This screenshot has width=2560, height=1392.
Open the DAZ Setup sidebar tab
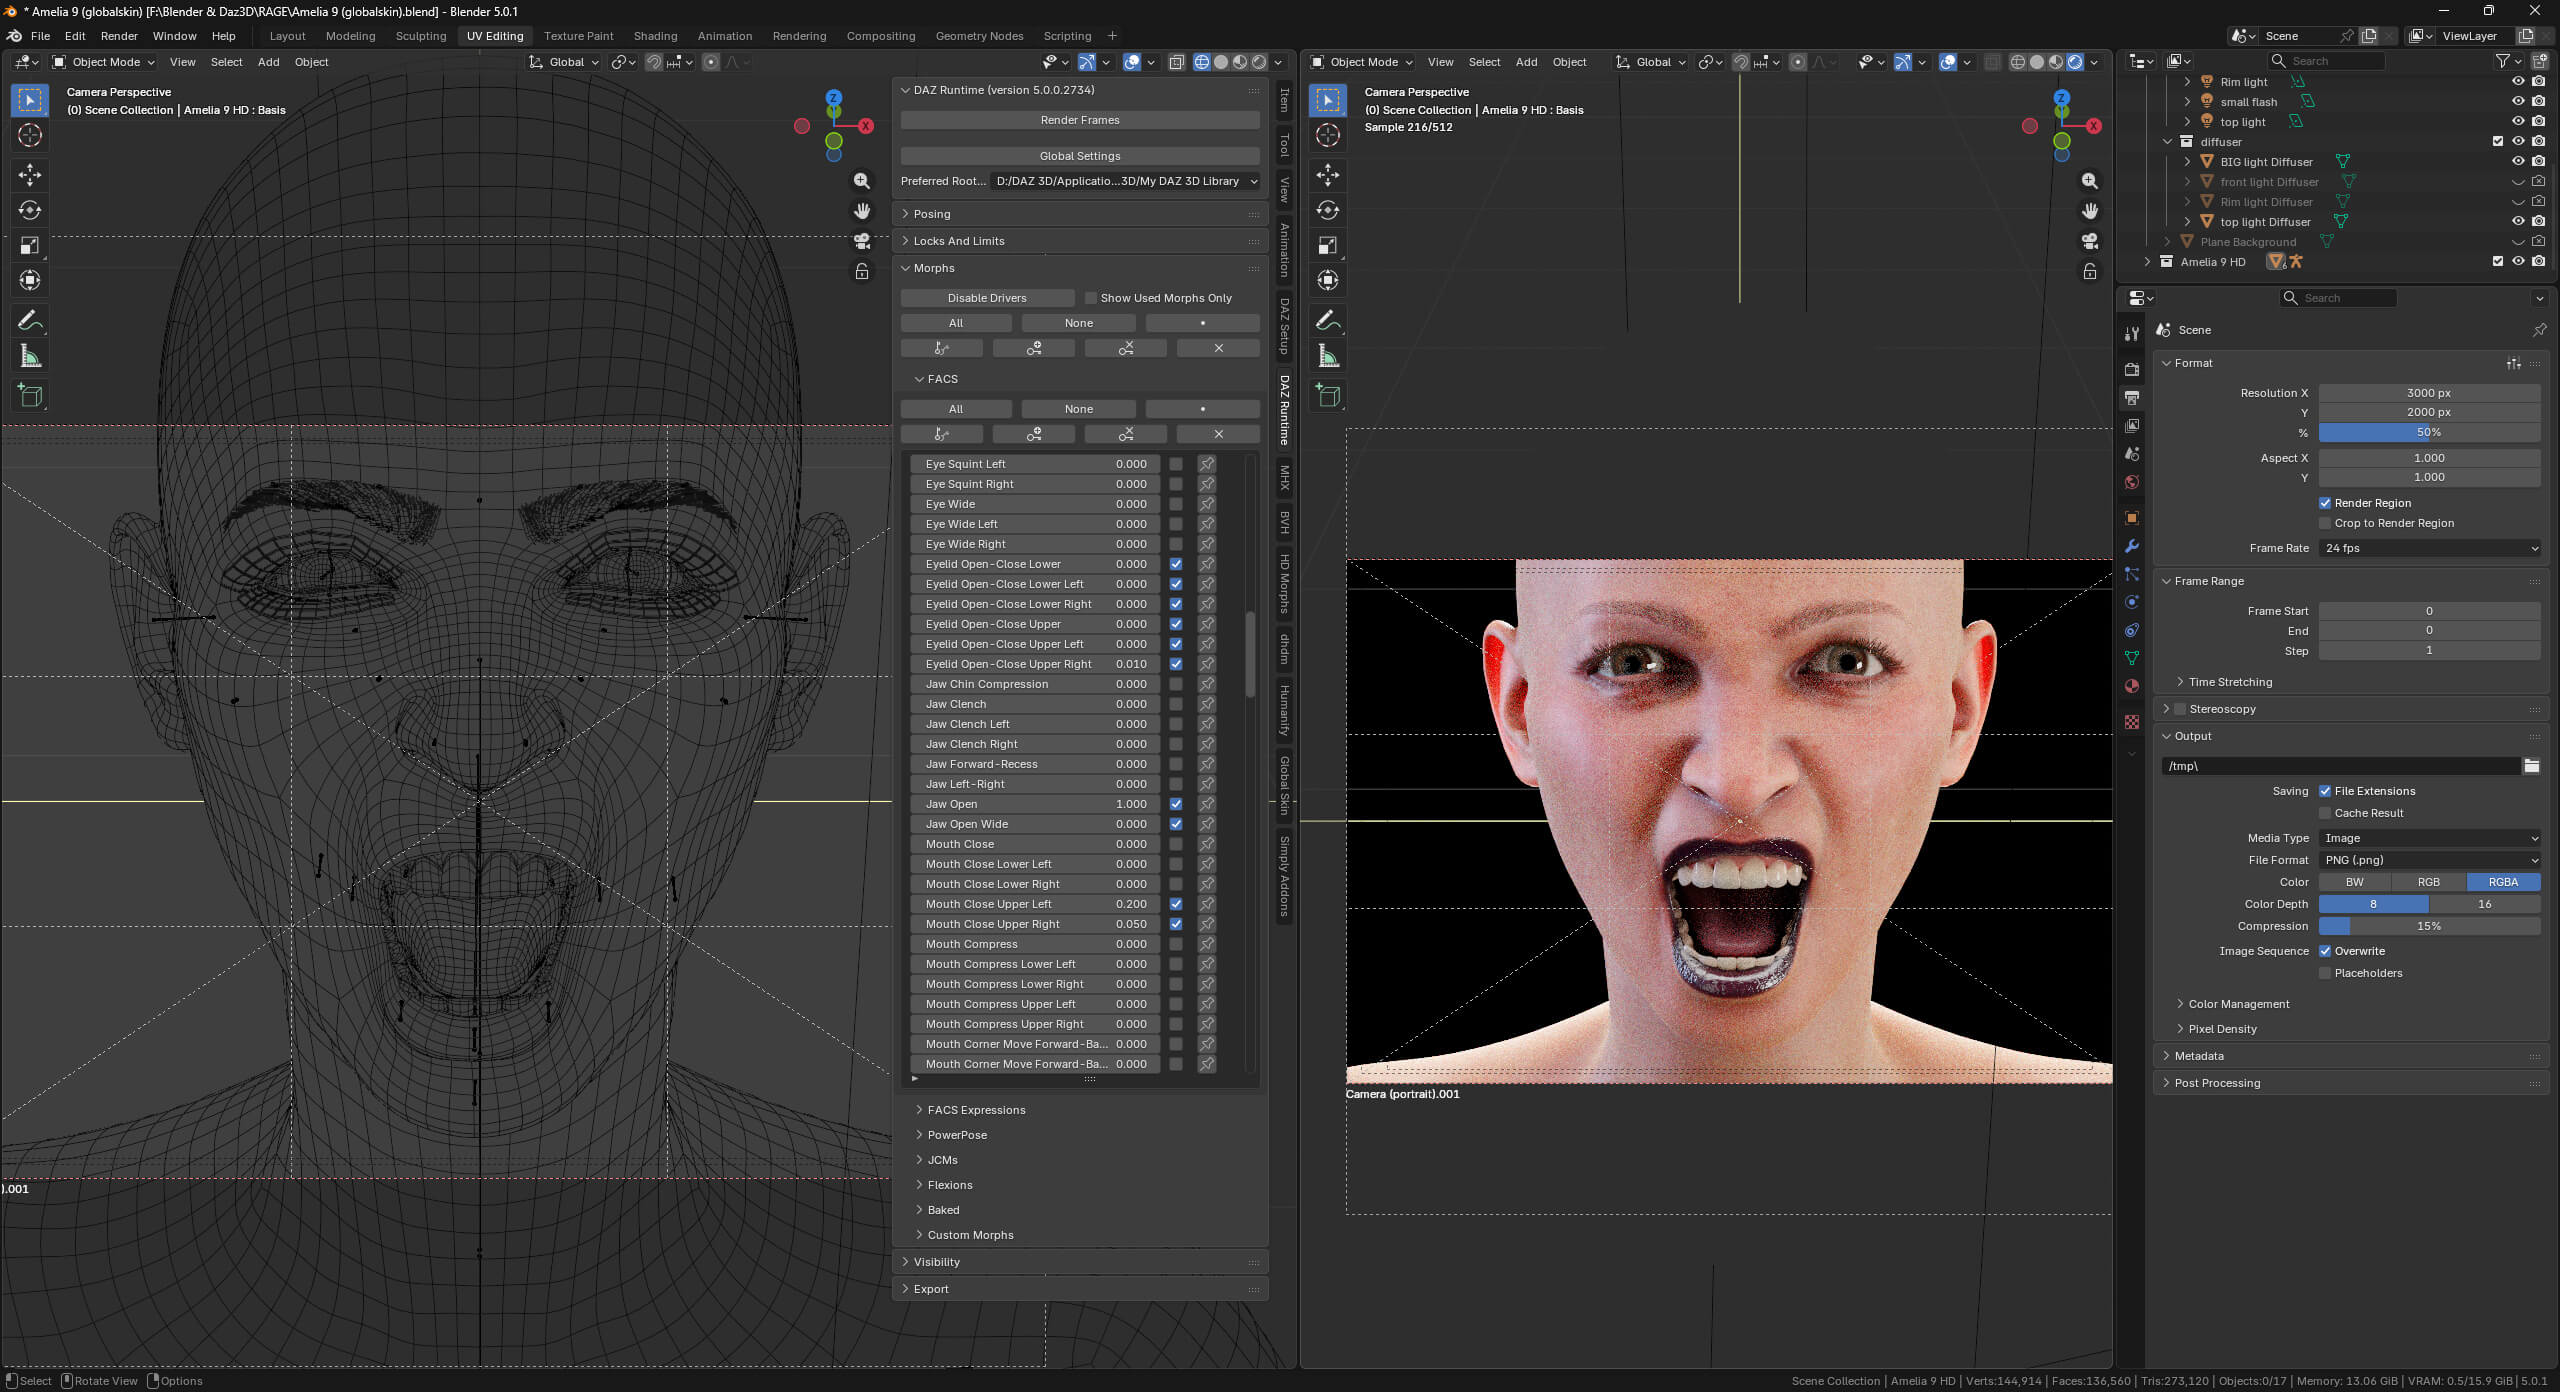(1284, 326)
